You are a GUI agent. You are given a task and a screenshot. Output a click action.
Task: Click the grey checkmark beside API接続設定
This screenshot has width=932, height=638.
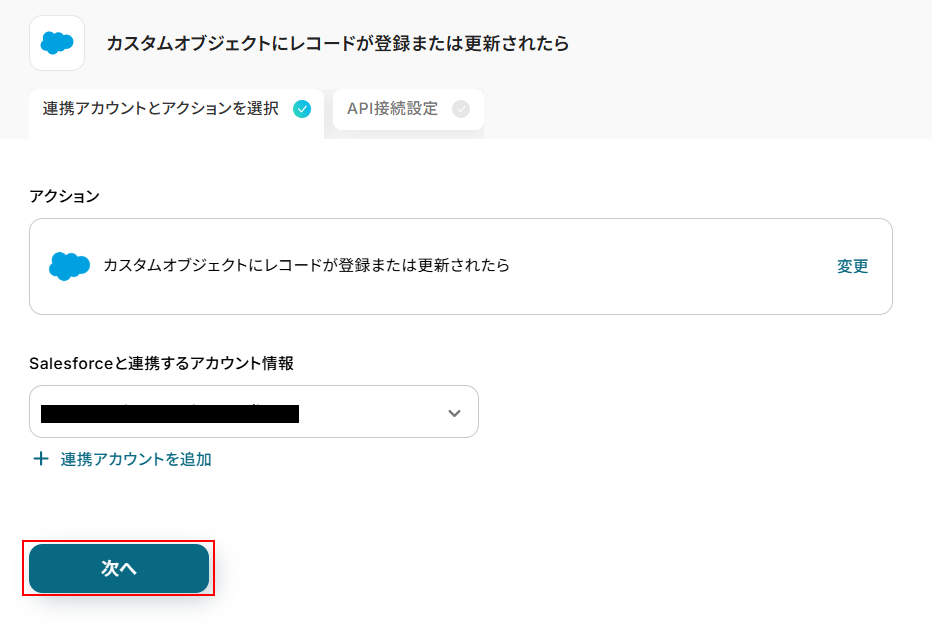point(461,109)
